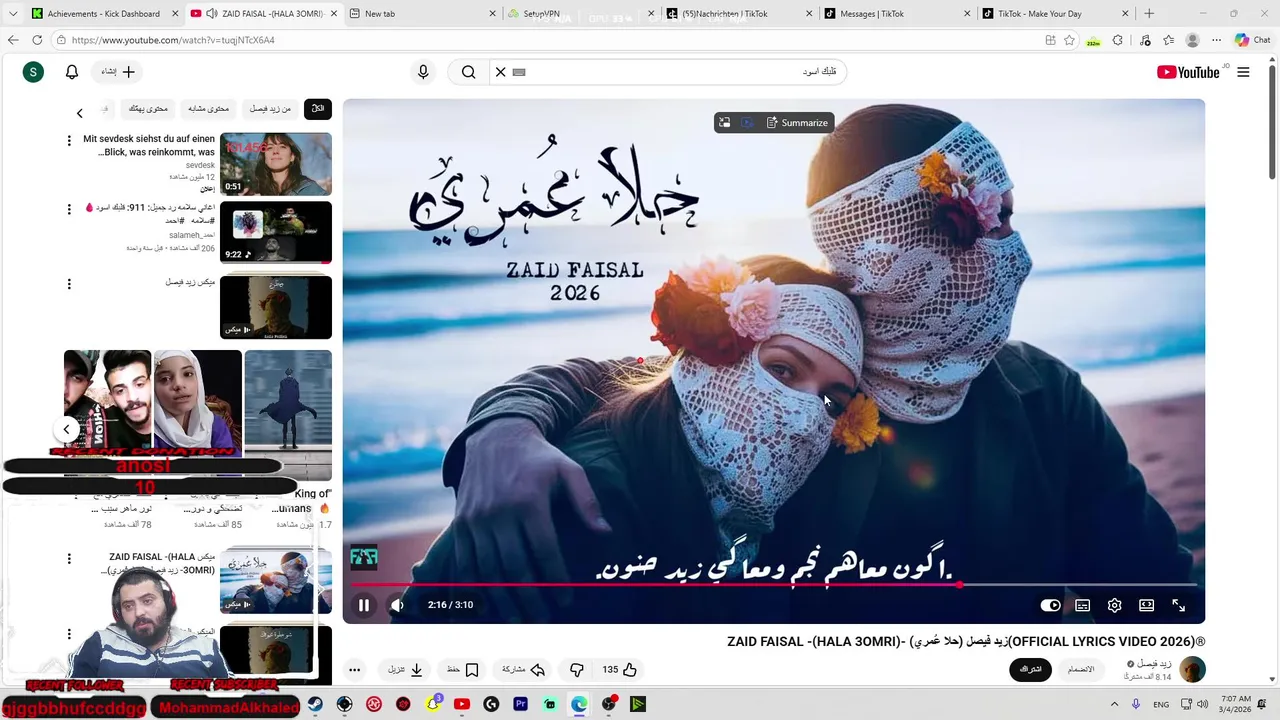Start voice search with microphone

pyautogui.click(x=423, y=72)
